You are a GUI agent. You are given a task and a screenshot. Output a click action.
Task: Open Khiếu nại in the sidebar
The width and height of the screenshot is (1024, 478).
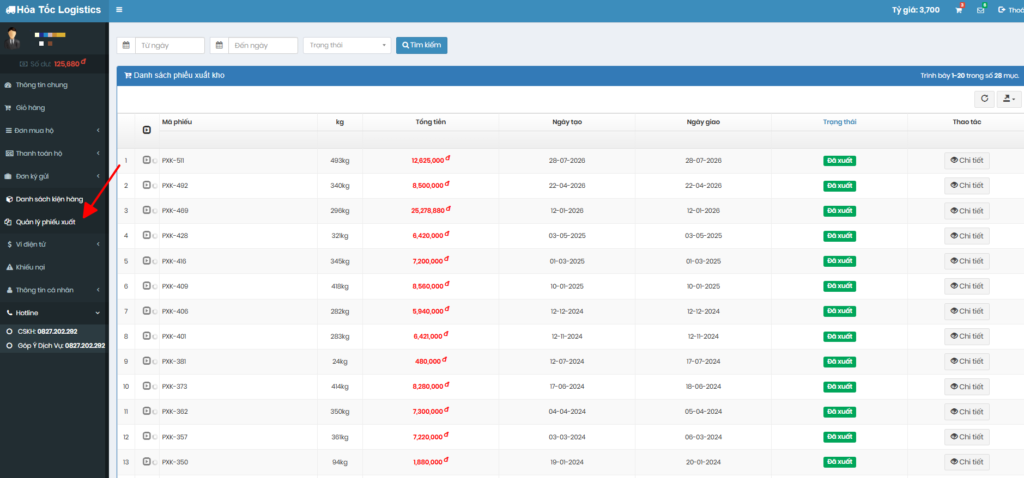coord(54,267)
